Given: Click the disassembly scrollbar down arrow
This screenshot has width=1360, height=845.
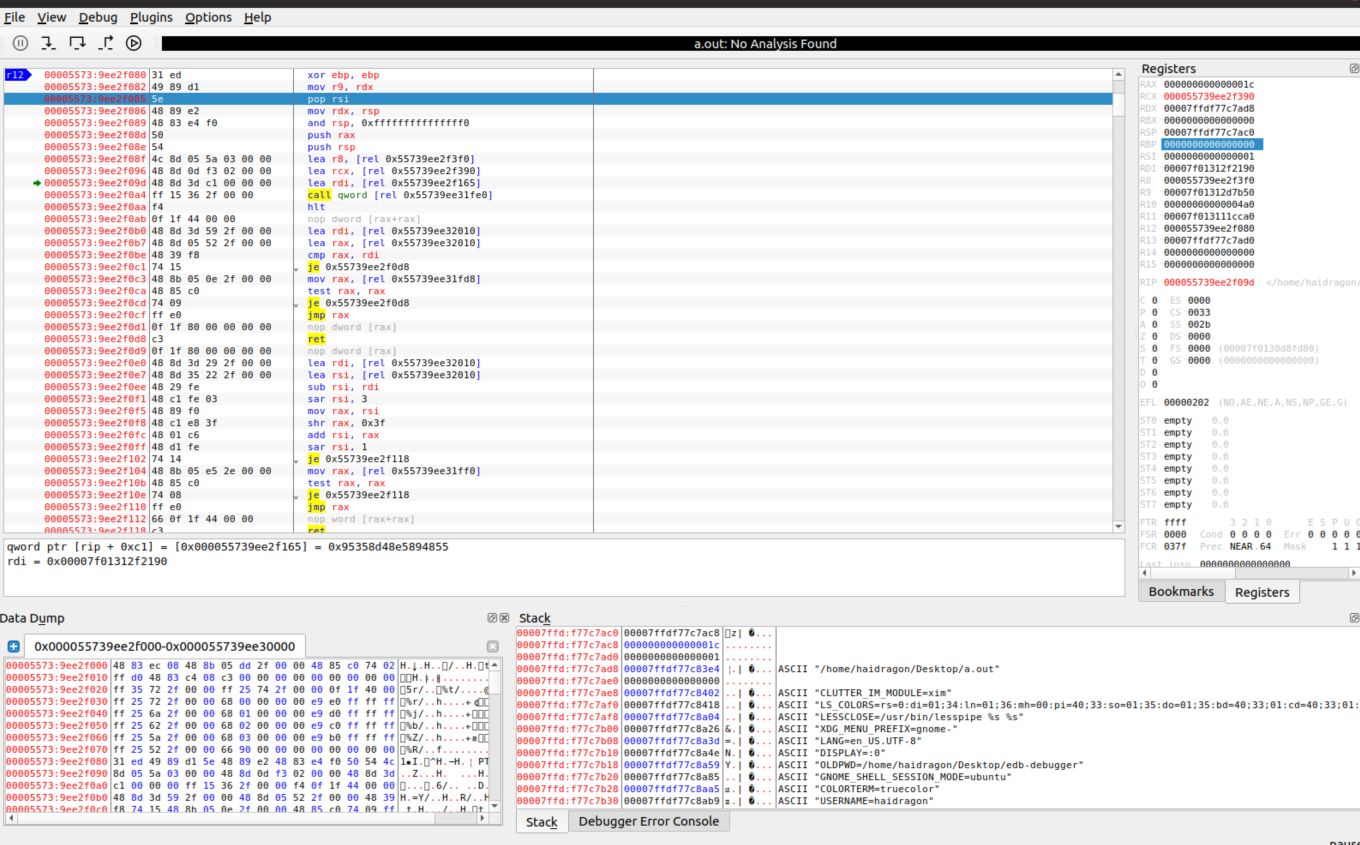Looking at the screenshot, I should pyautogui.click(x=1119, y=525).
